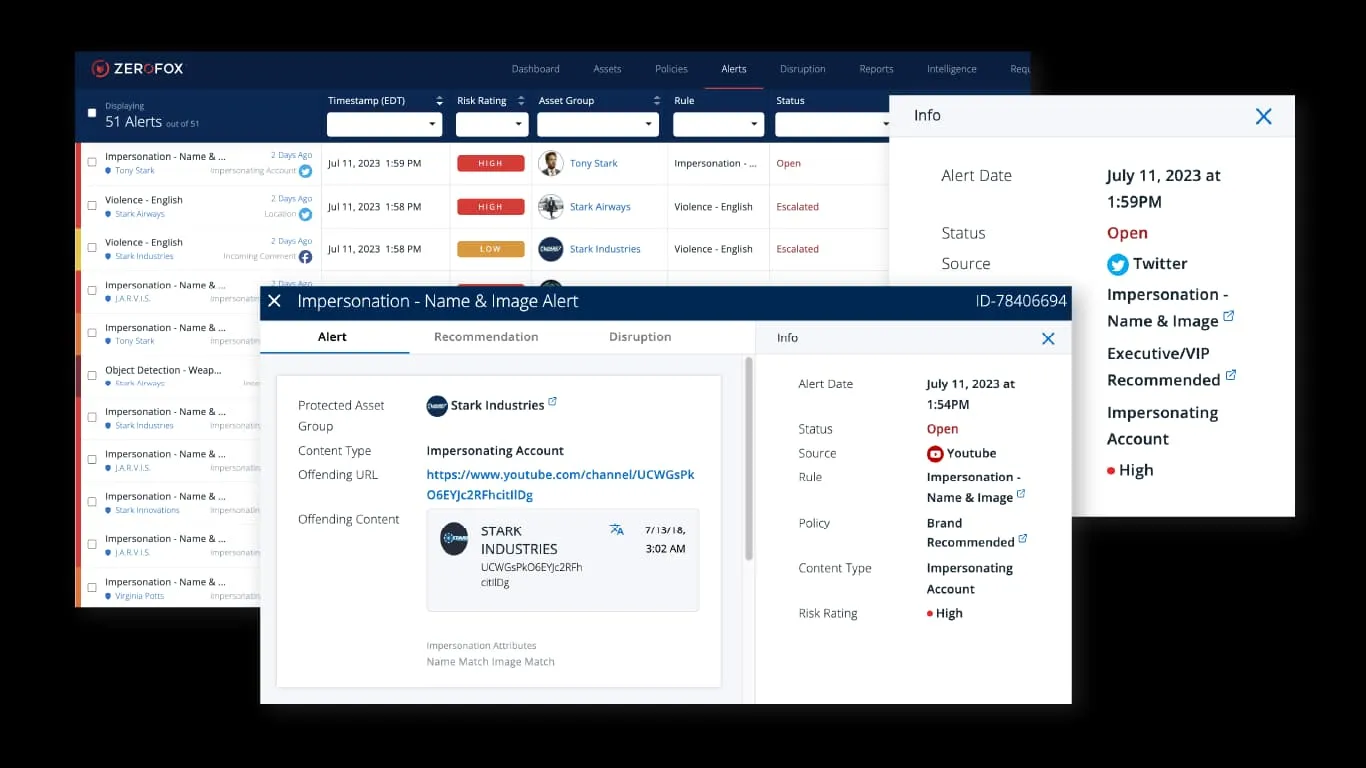1366x768 pixels.
Task: Open the Stark Industries Protected Asset Group link
Action: coord(498,406)
